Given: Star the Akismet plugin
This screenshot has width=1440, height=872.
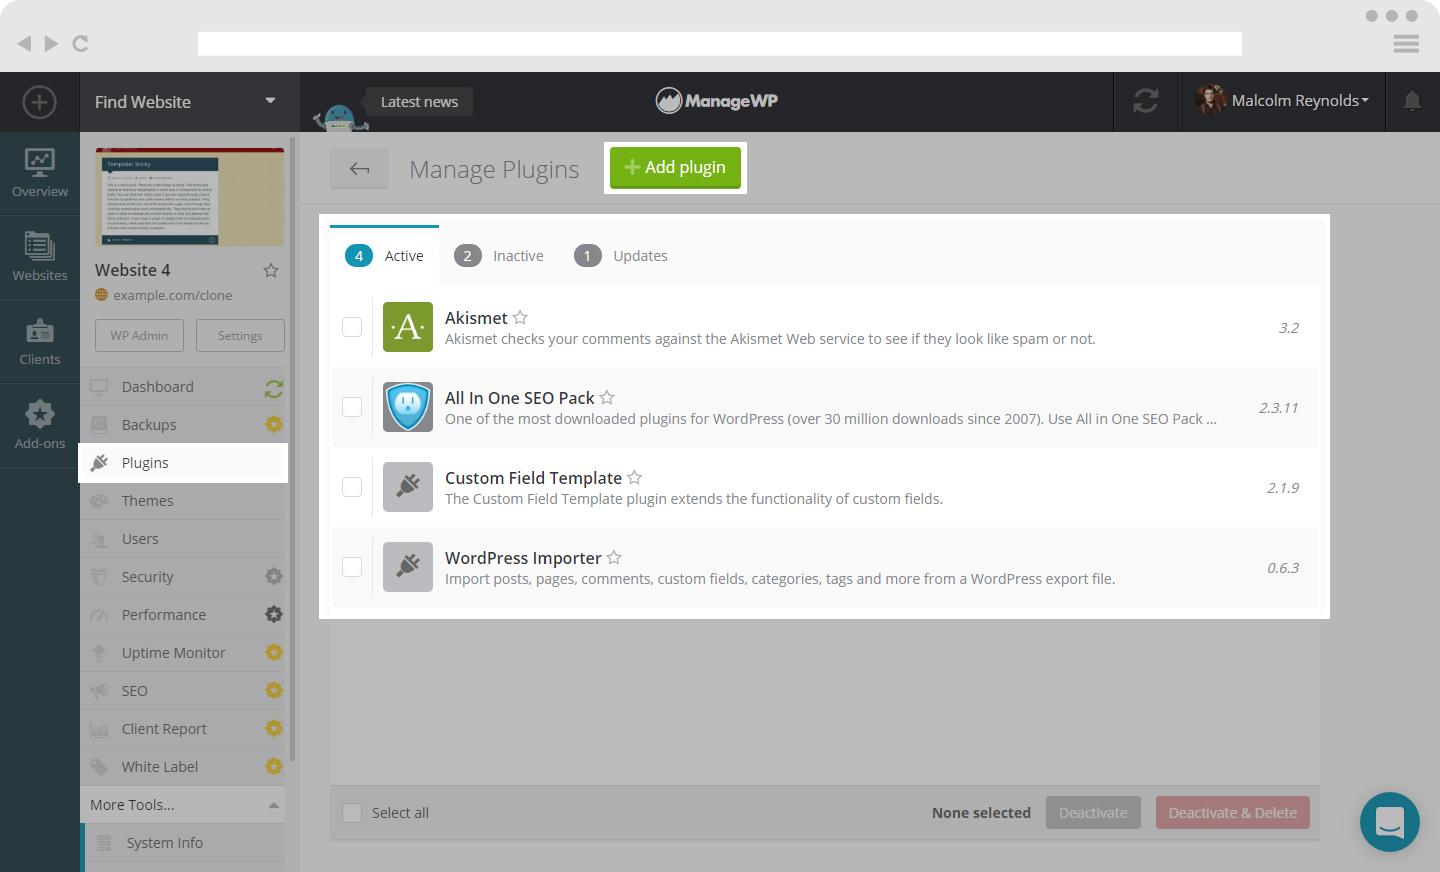Looking at the screenshot, I should coord(520,317).
